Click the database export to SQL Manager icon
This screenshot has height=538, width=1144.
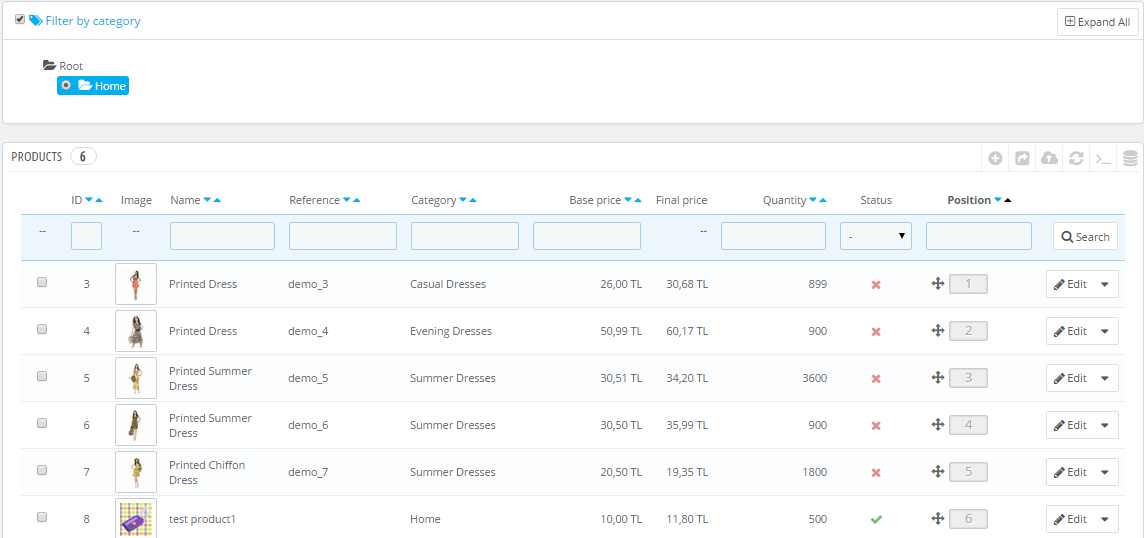pyautogui.click(x=1130, y=158)
